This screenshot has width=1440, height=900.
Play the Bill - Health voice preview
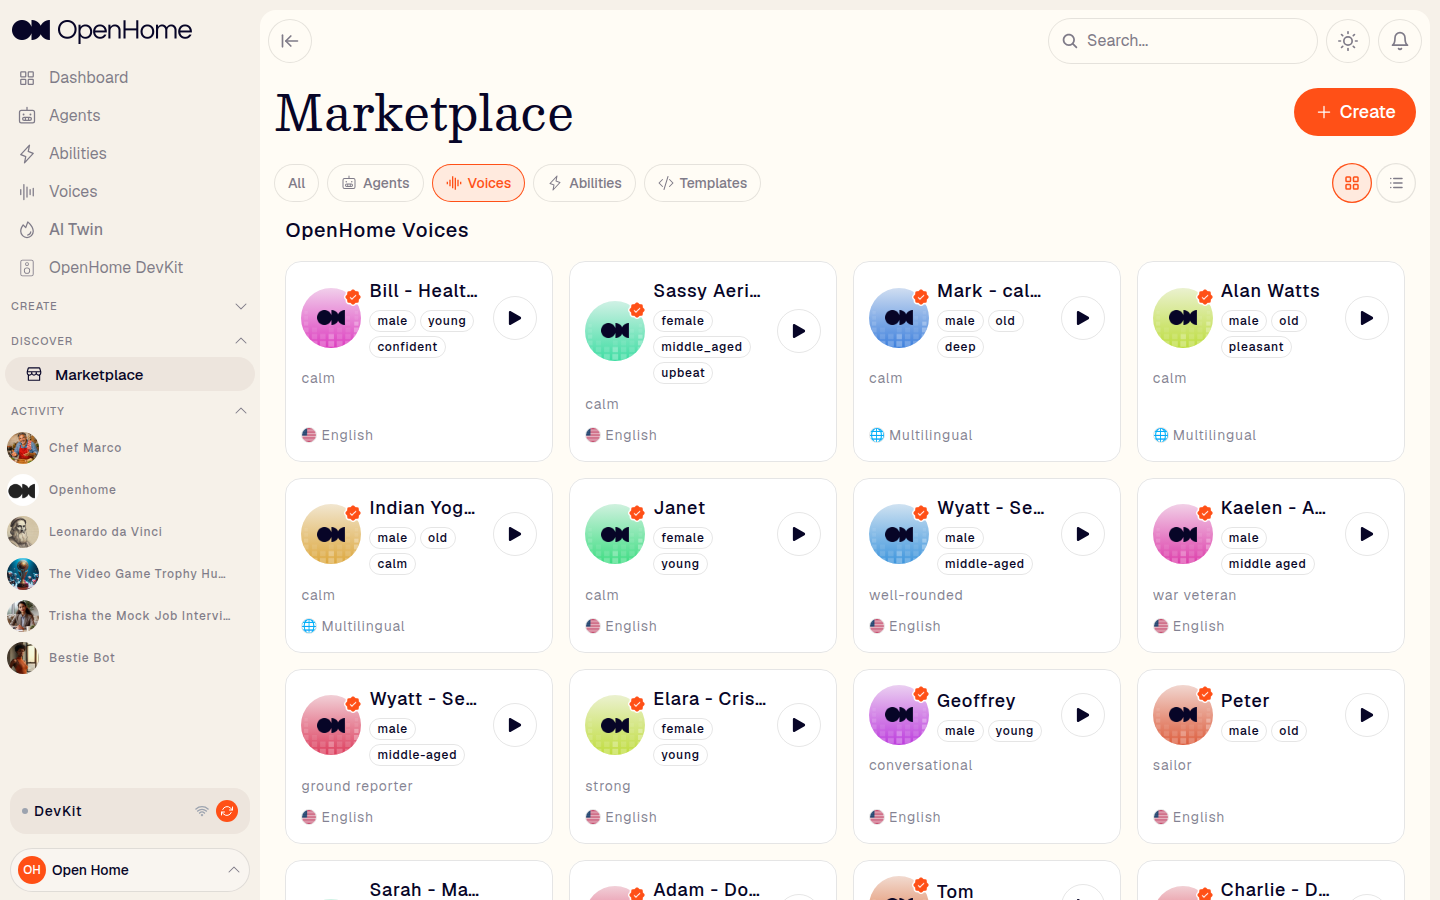point(515,318)
